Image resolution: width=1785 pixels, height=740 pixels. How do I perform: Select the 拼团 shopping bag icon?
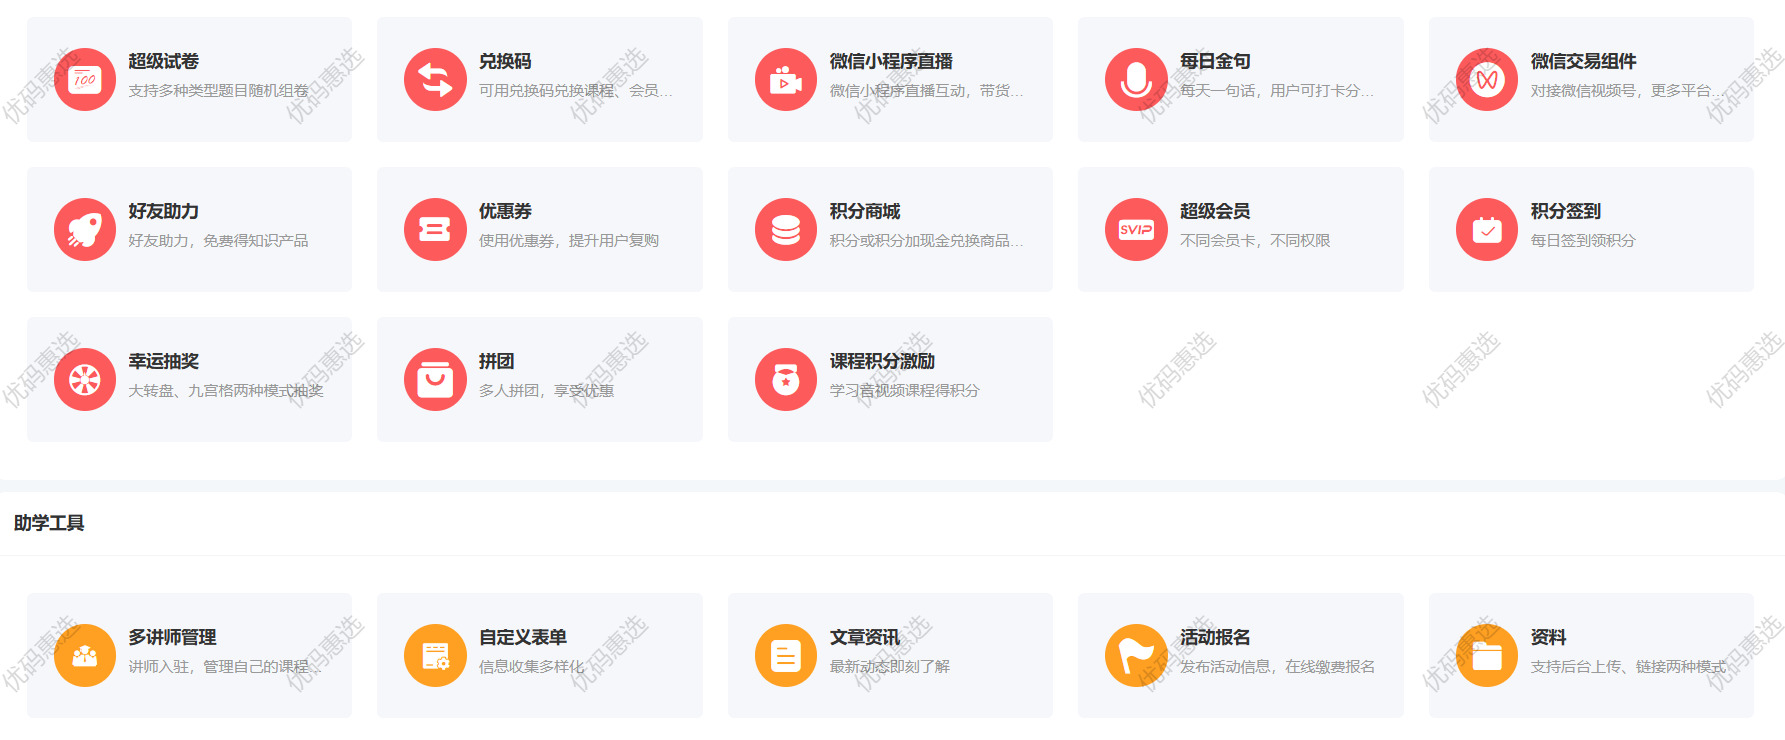(435, 379)
